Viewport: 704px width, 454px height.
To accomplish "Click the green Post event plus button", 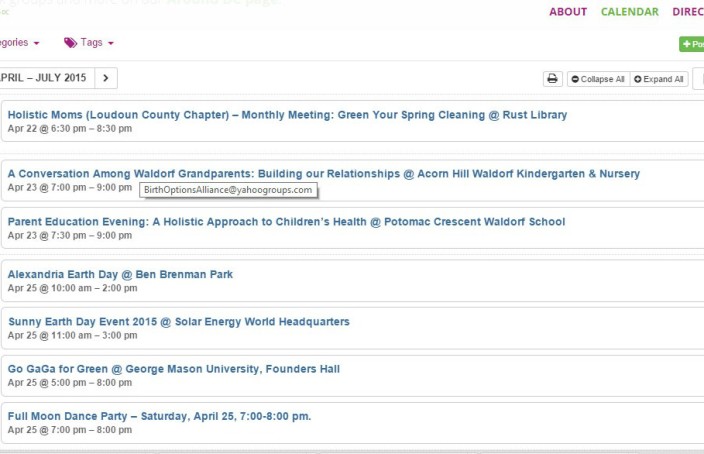I will tap(692, 44).
